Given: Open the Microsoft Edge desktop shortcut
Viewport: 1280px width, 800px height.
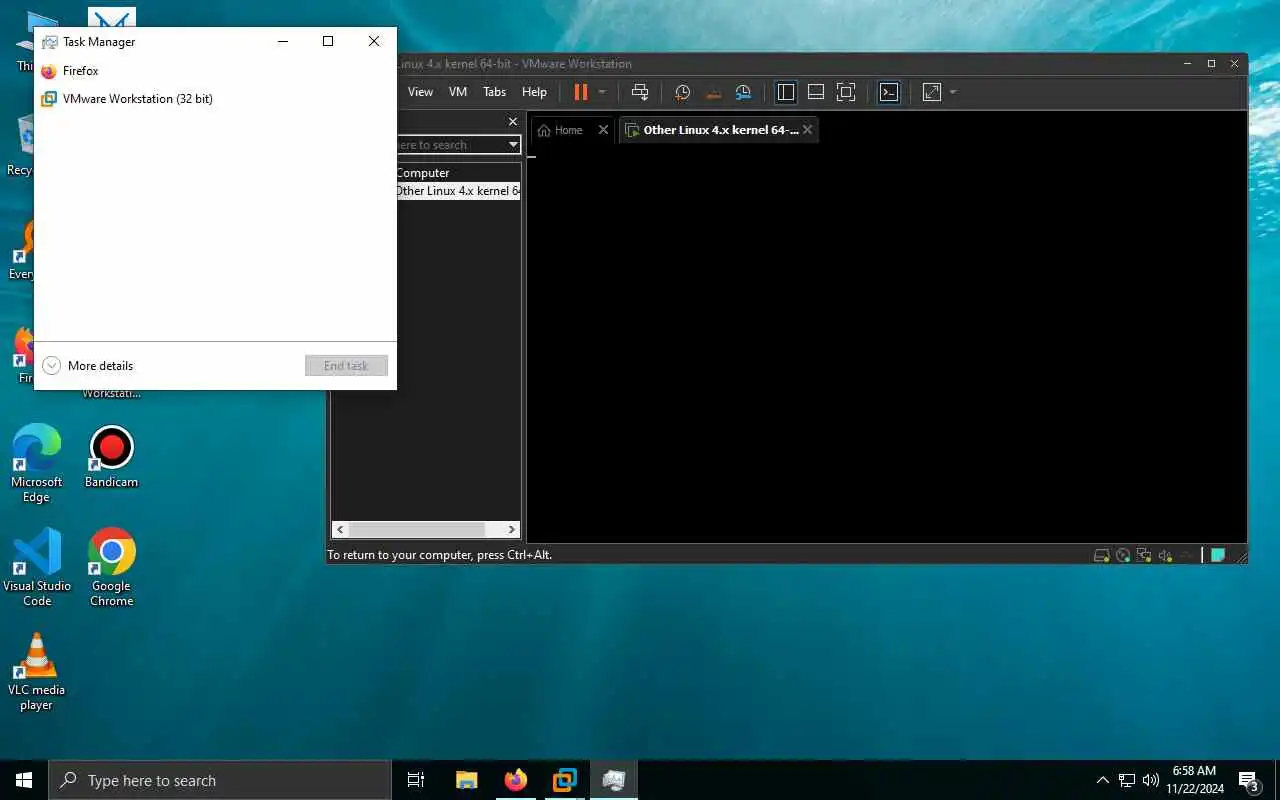Looking at the screenshot, I should (37, 463).
